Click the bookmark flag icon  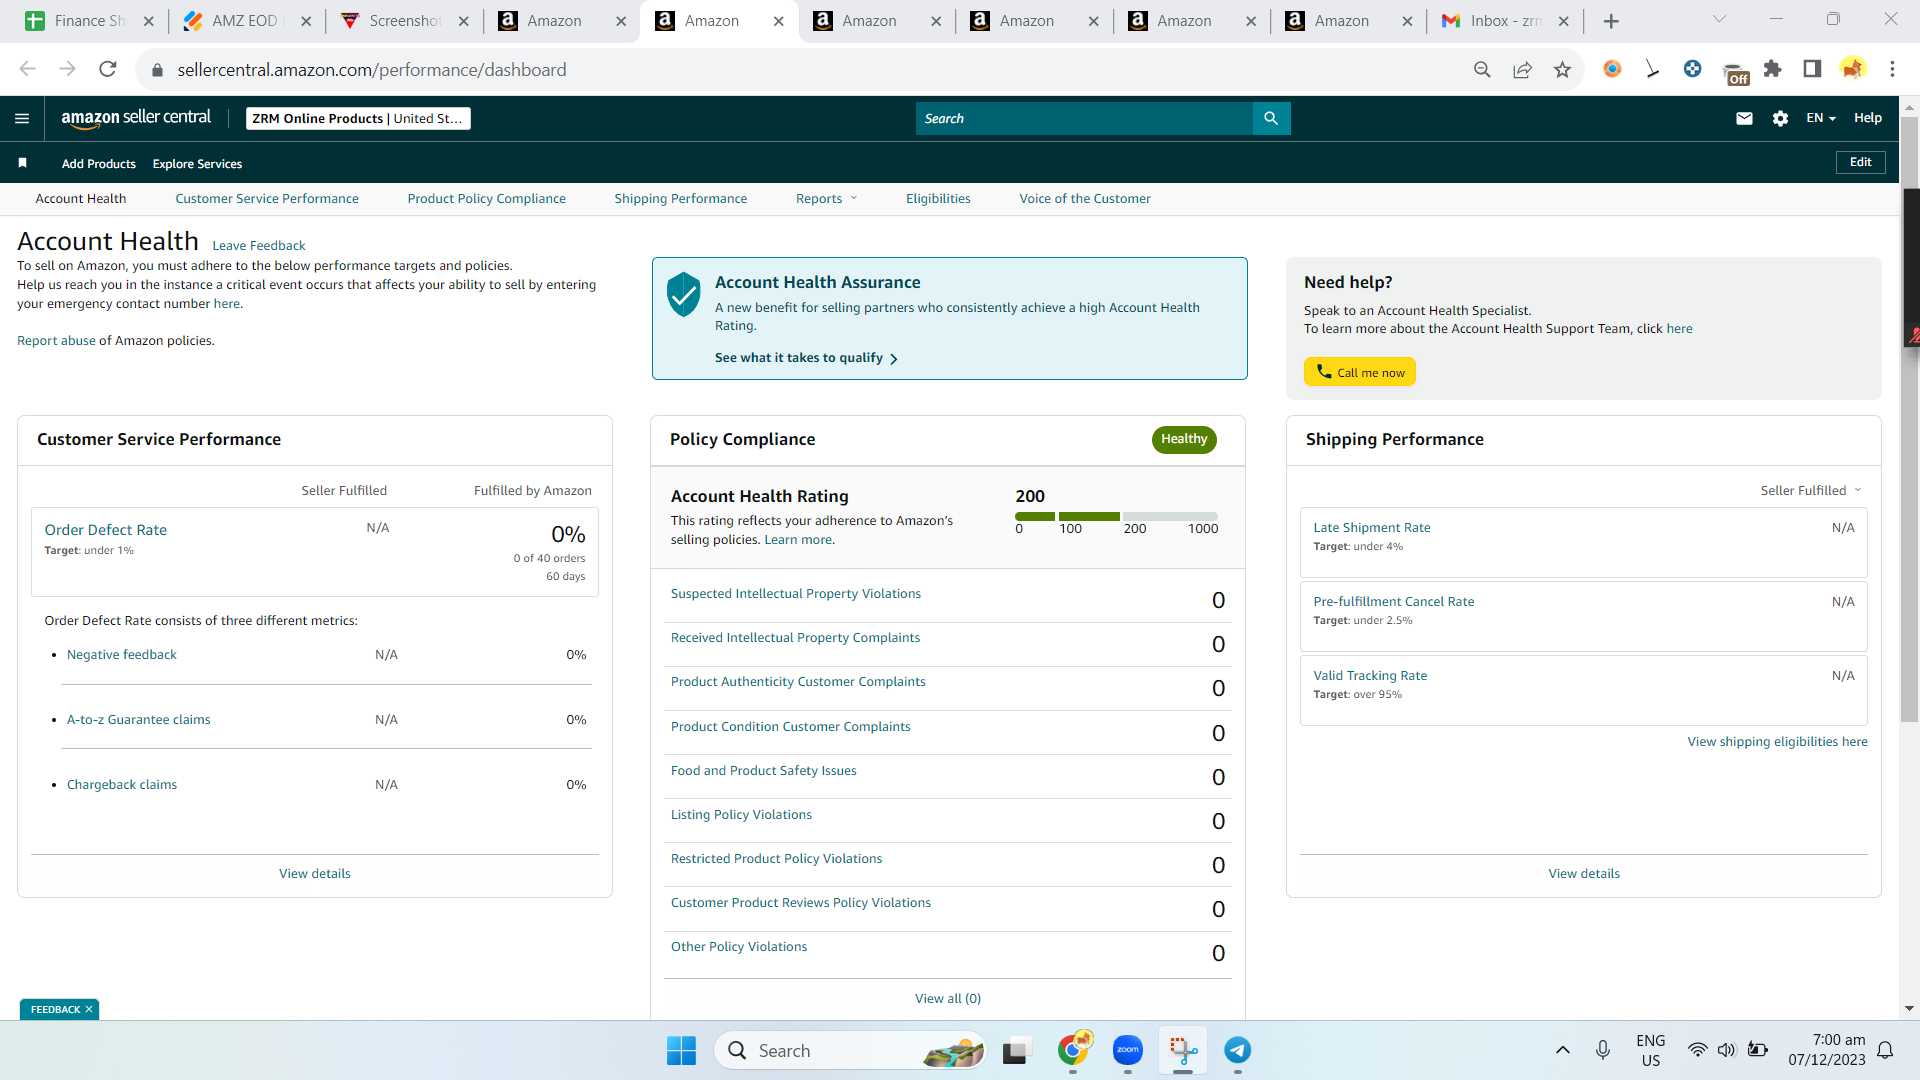point(22,163)
